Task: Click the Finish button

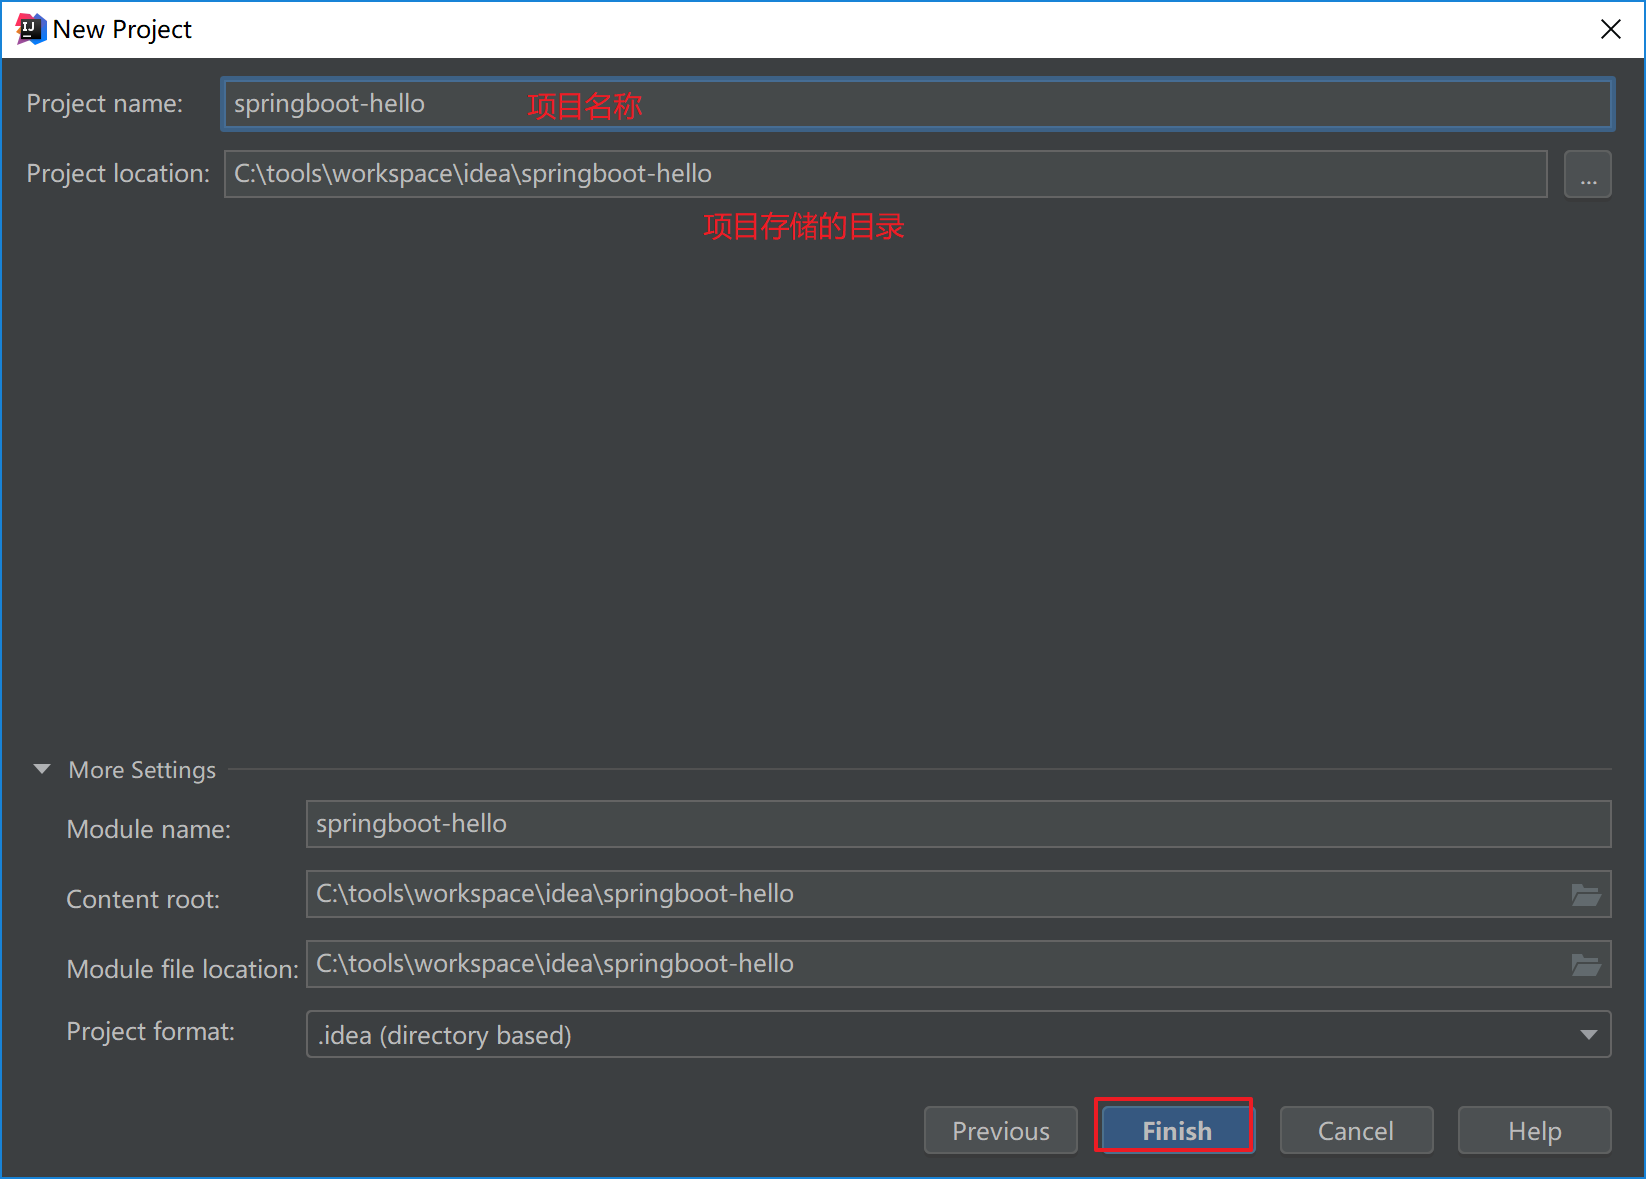Action: point(1177,1130)
